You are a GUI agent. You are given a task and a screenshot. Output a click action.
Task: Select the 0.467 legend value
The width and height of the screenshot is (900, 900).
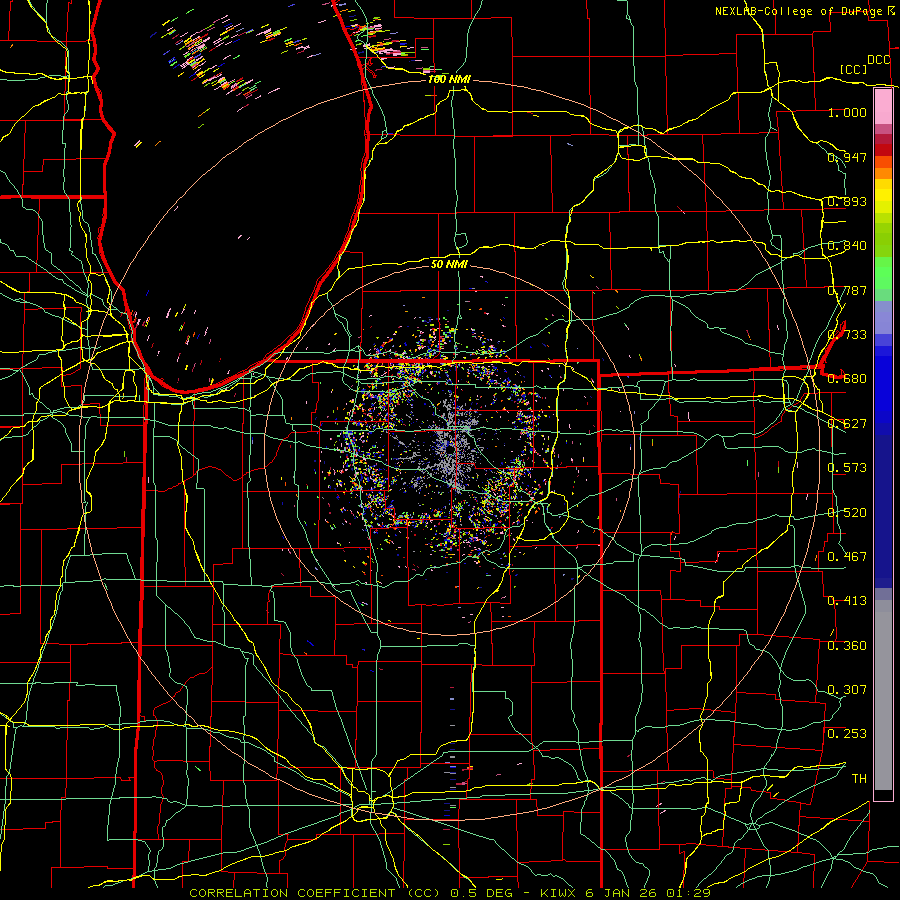point(847,557)
